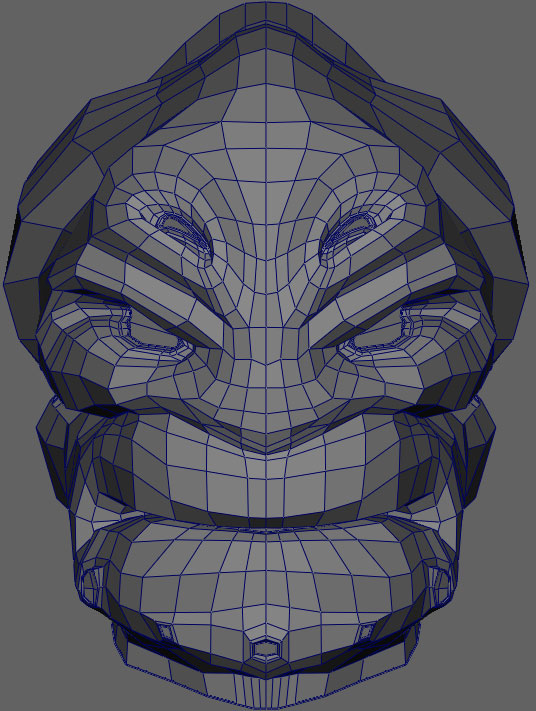Select the small rectangular hole left of chin
Viewport: 536px width, 711px height.
(x=166, y=631)
